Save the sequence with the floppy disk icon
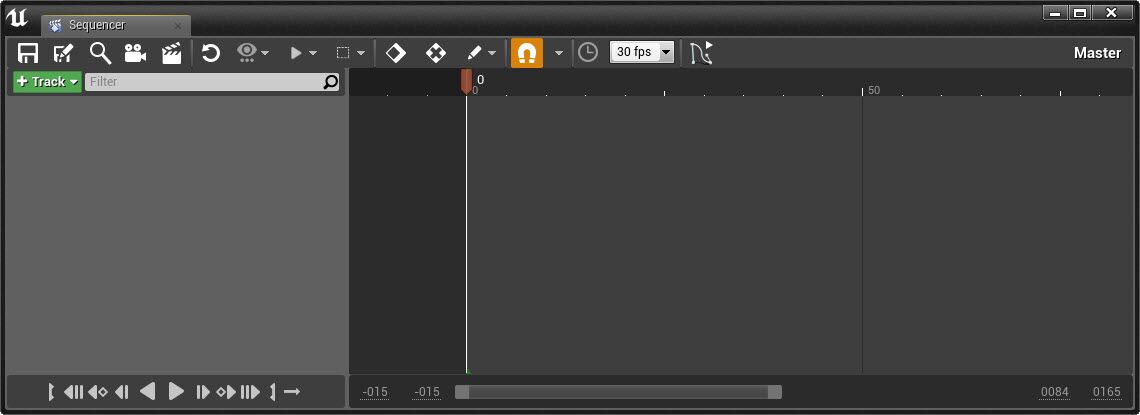This screenshot has height=415, width=1140. (x=28, y=53)
